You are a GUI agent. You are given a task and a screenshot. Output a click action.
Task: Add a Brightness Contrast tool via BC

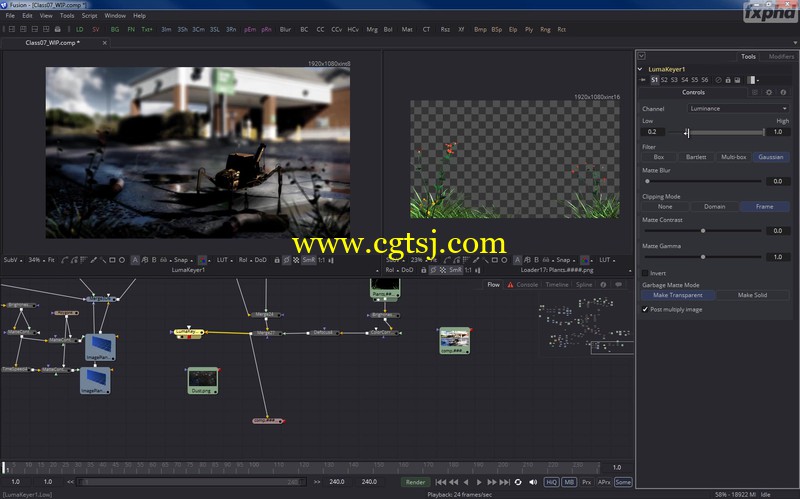tap(304, 30)
